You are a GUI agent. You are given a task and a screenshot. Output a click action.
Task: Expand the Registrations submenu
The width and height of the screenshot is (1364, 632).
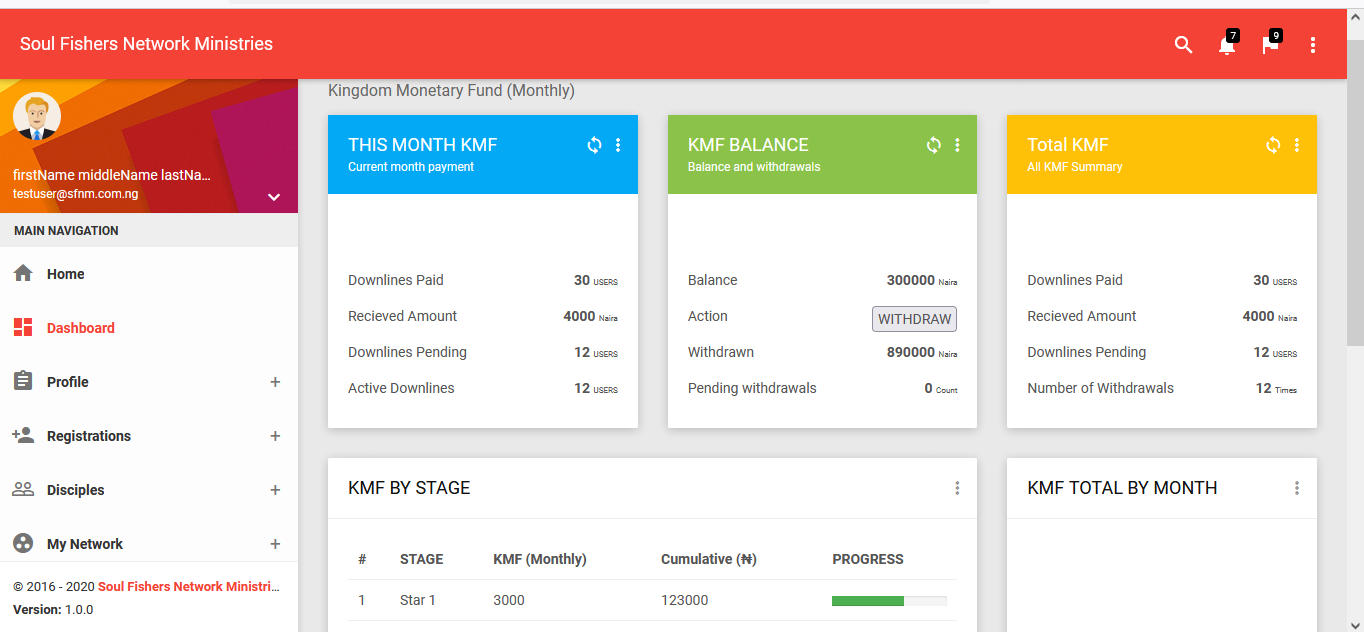pyautogui.click(x=275, y=436)
